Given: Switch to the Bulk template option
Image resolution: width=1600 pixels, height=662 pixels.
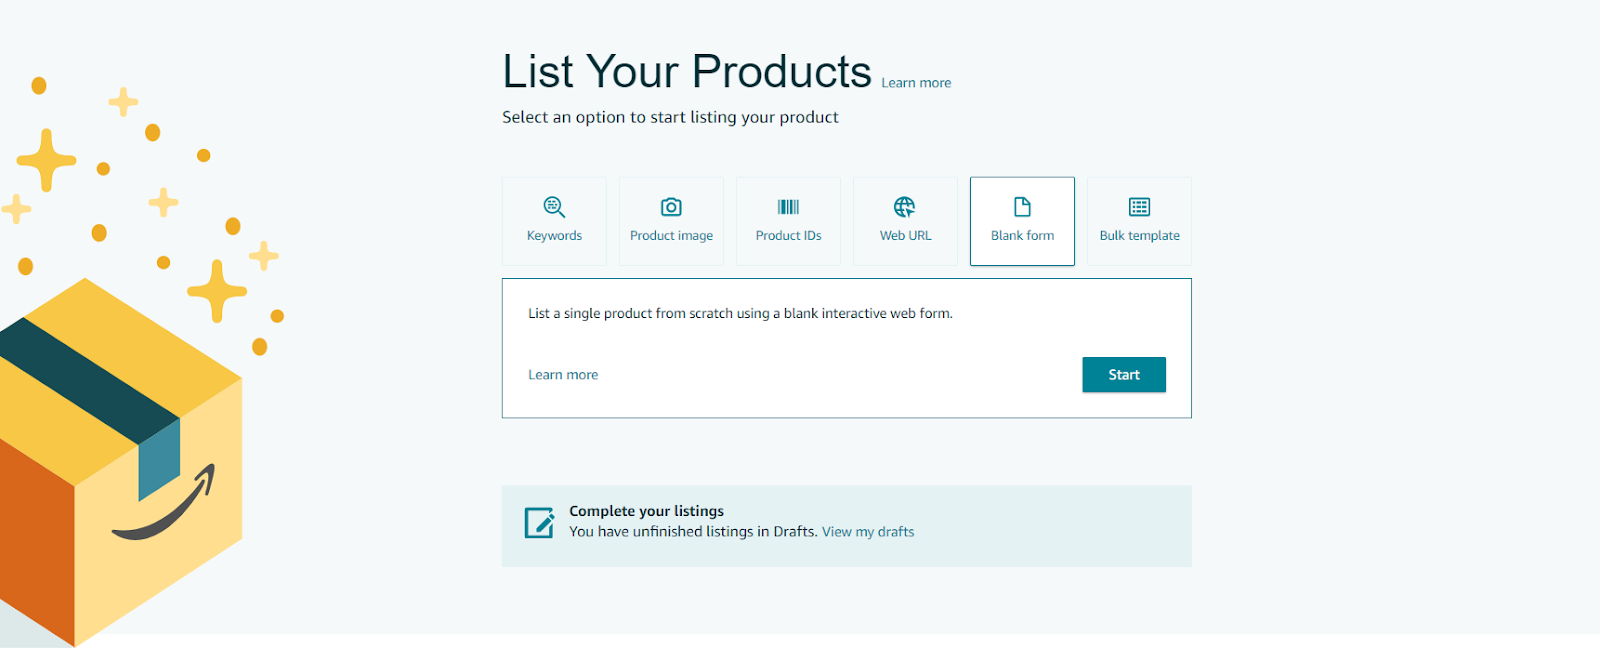Looking at the screenshot, I should [x=1138, y=221].
